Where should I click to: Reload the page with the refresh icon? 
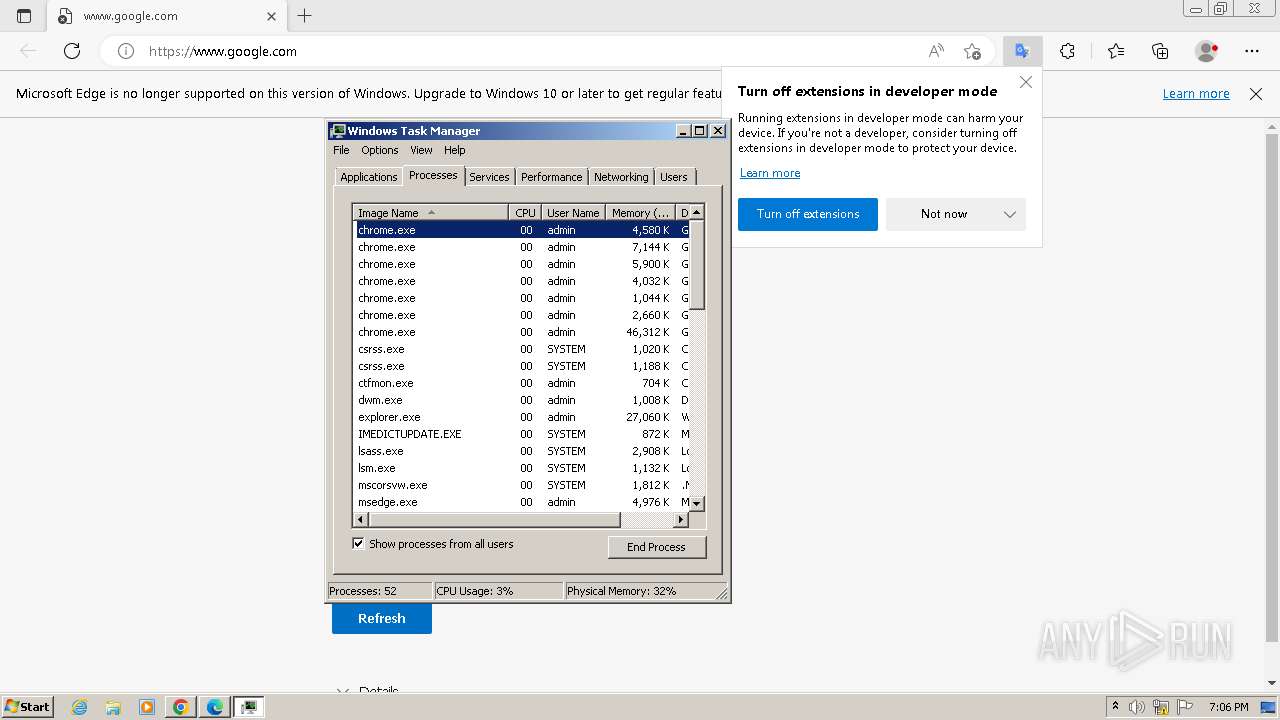(x=72, y=51)
